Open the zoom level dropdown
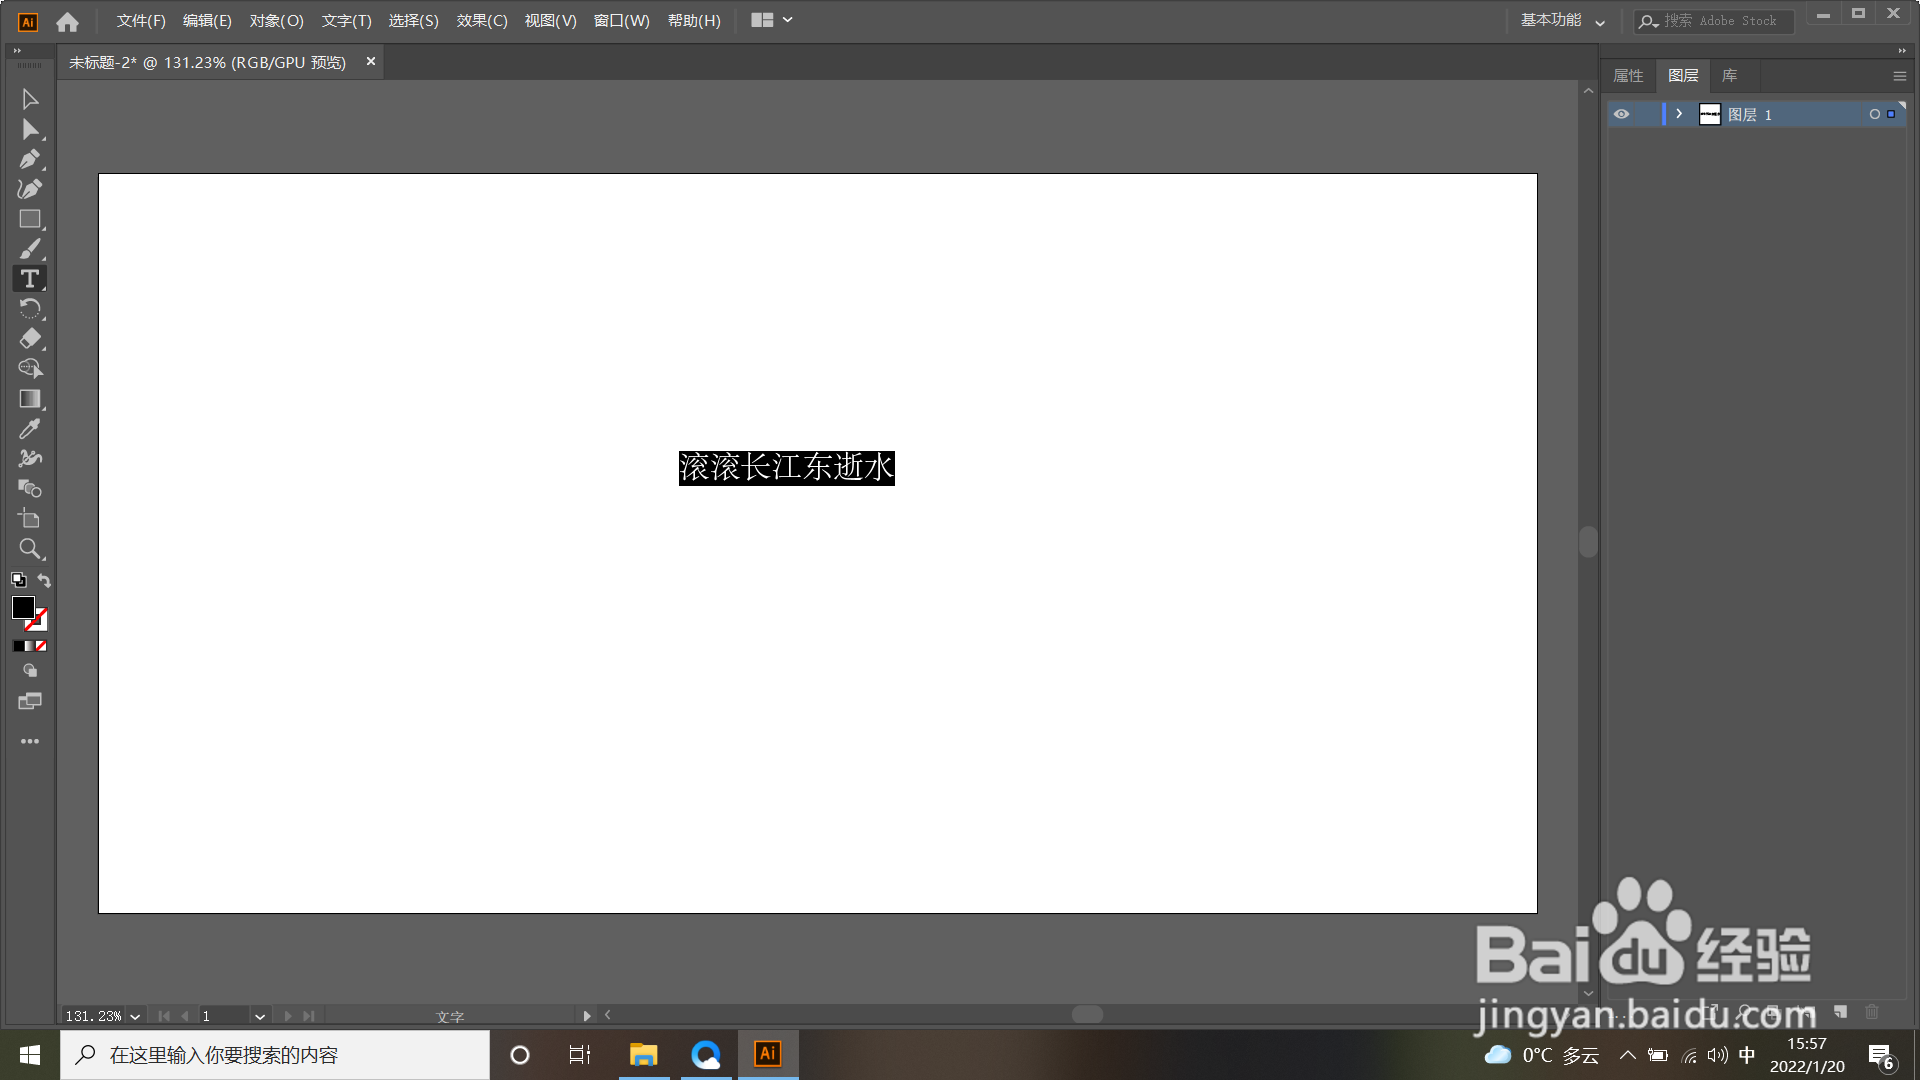The image size is (1920, 1080). click(135, 1016)
